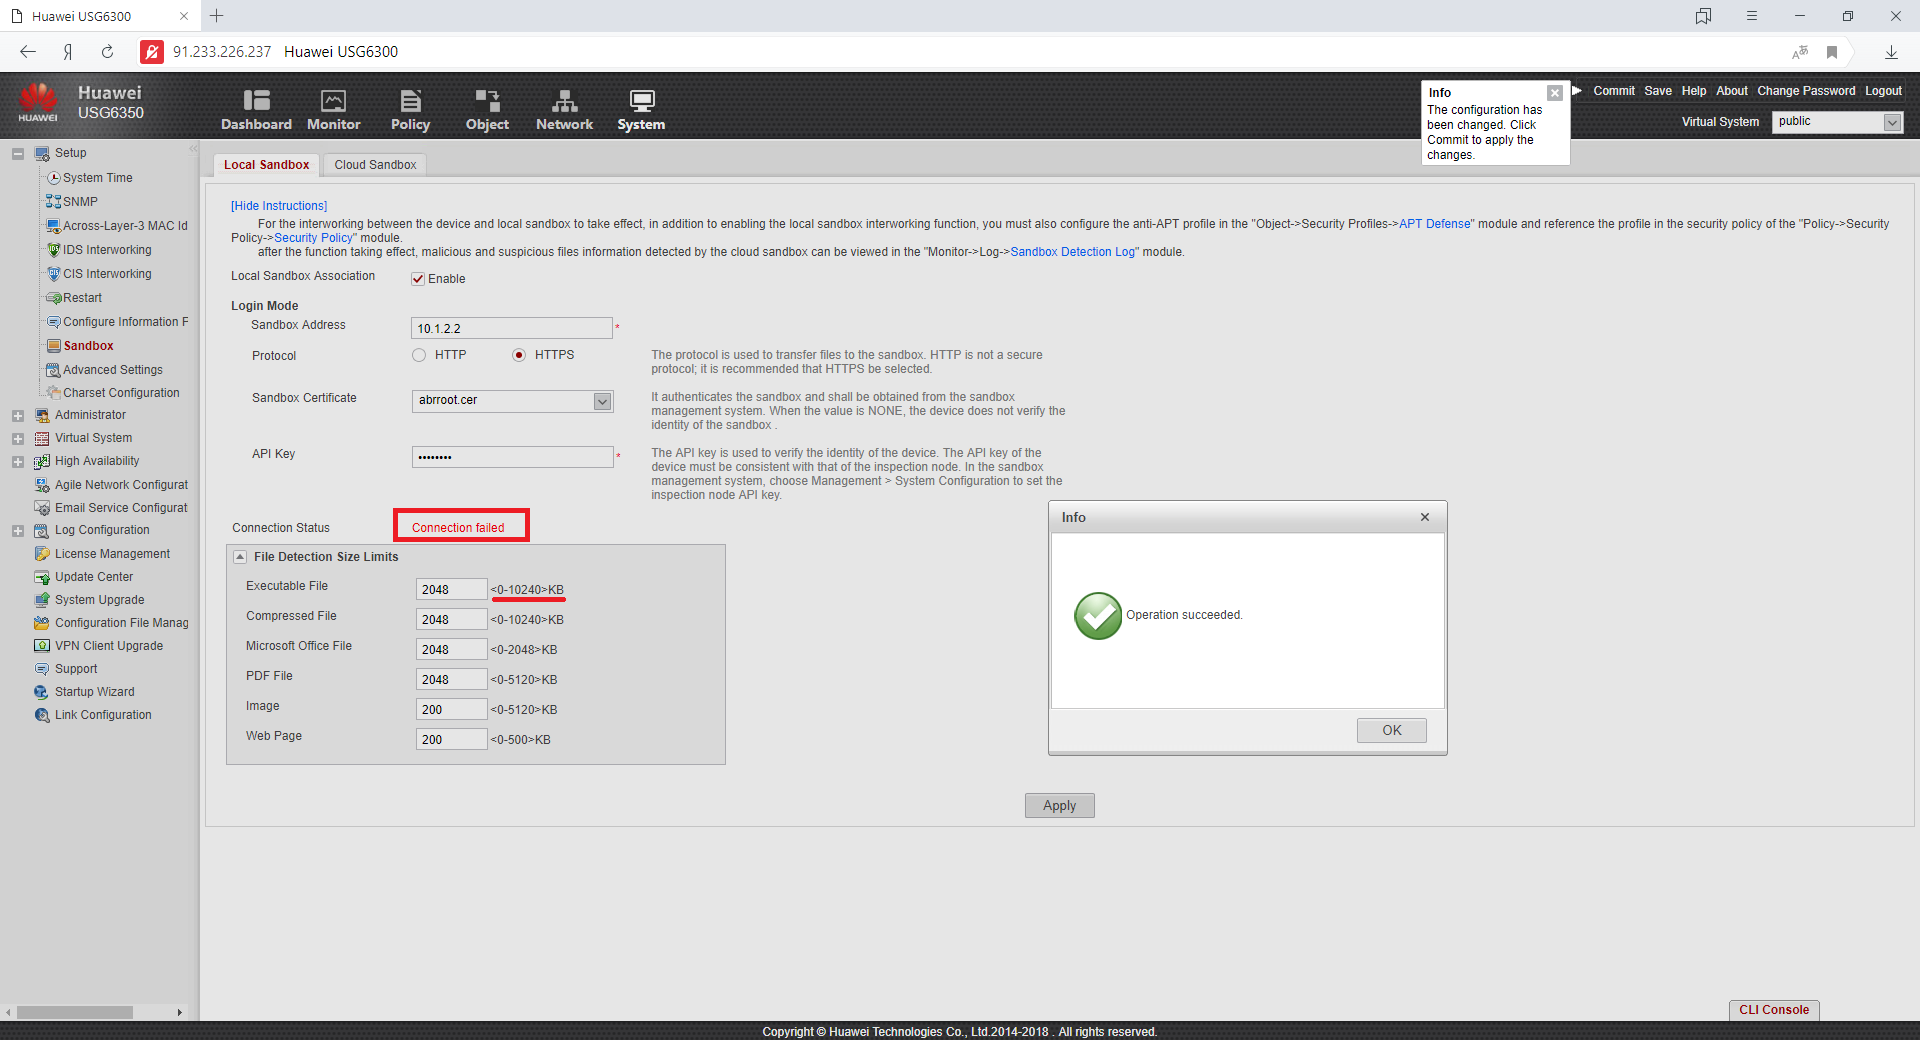1920x1040 pixels.
Task: Open the APT Defense link
Action: [x=1435, y=224]
